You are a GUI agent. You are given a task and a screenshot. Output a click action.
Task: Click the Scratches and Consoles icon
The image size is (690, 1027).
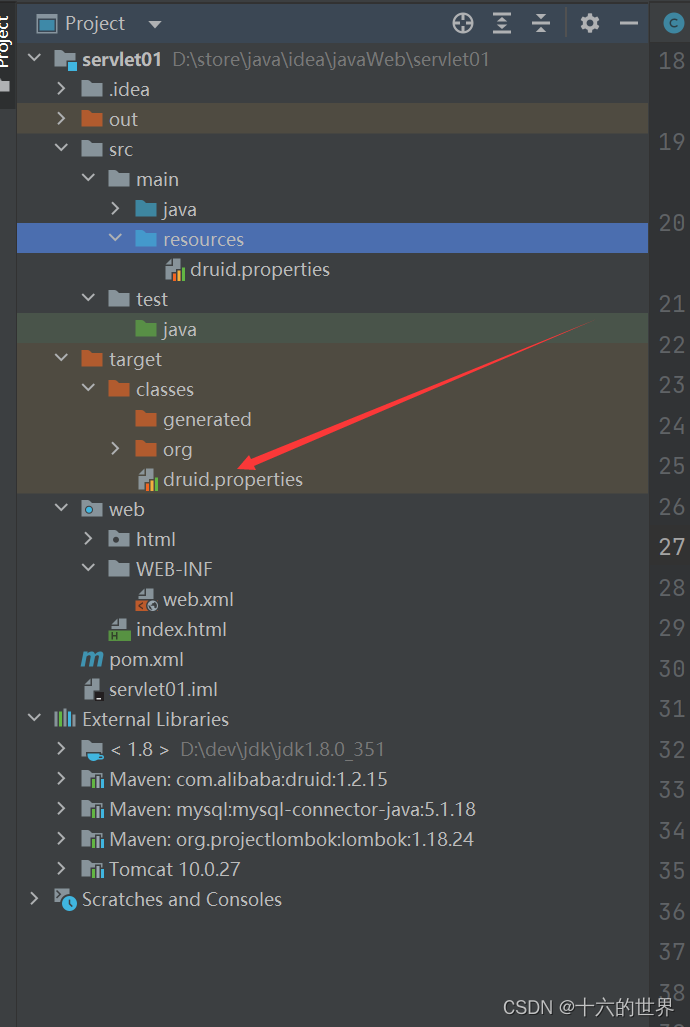(x=65, y=900)
